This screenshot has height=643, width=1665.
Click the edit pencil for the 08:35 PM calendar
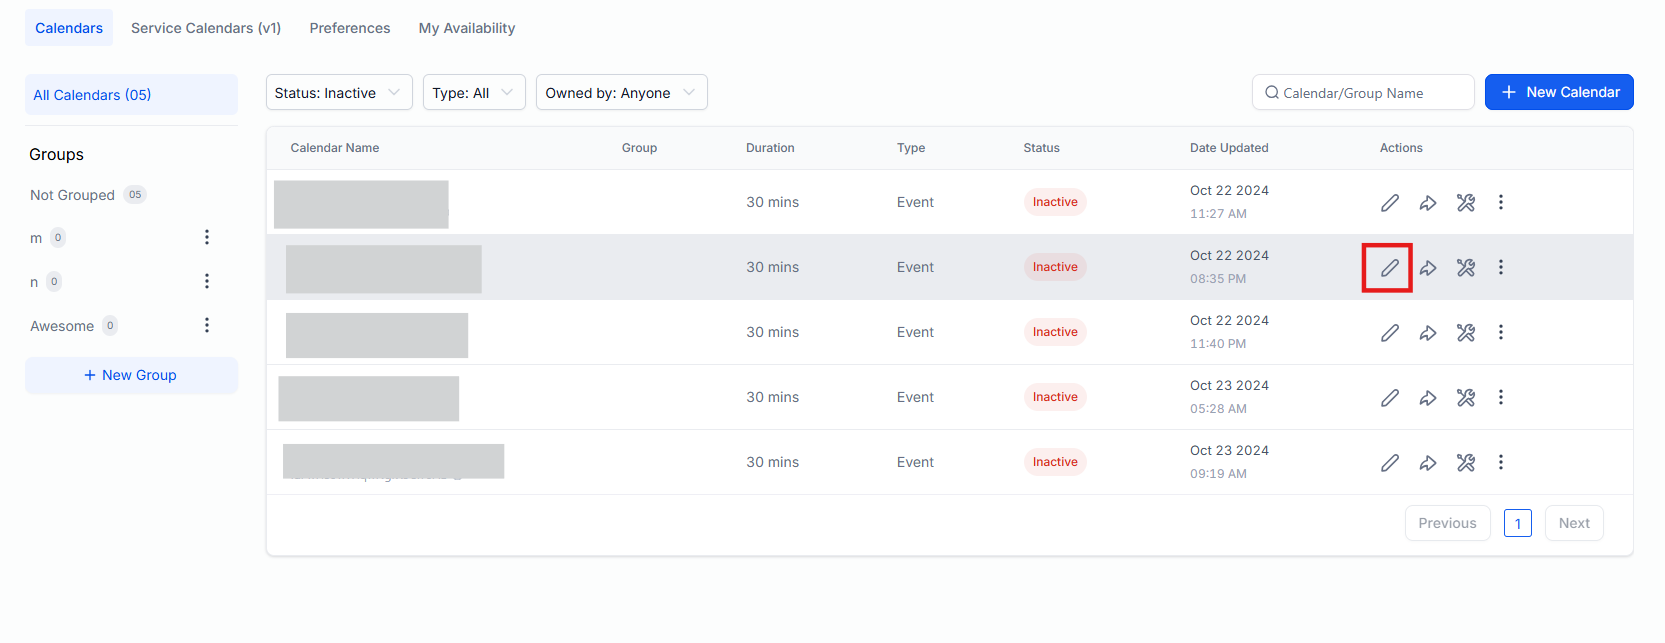pyautogui.click(x=1389, y=268)
